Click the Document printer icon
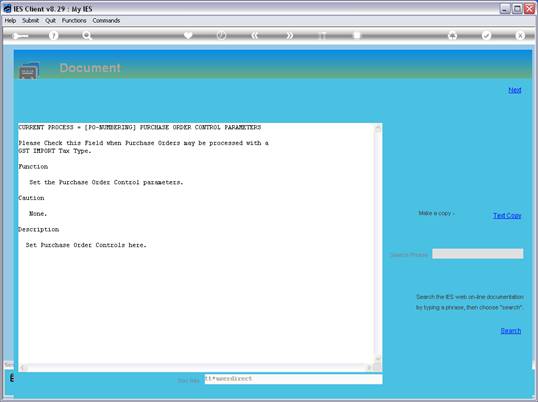The image size is (538, 402). 29,70
